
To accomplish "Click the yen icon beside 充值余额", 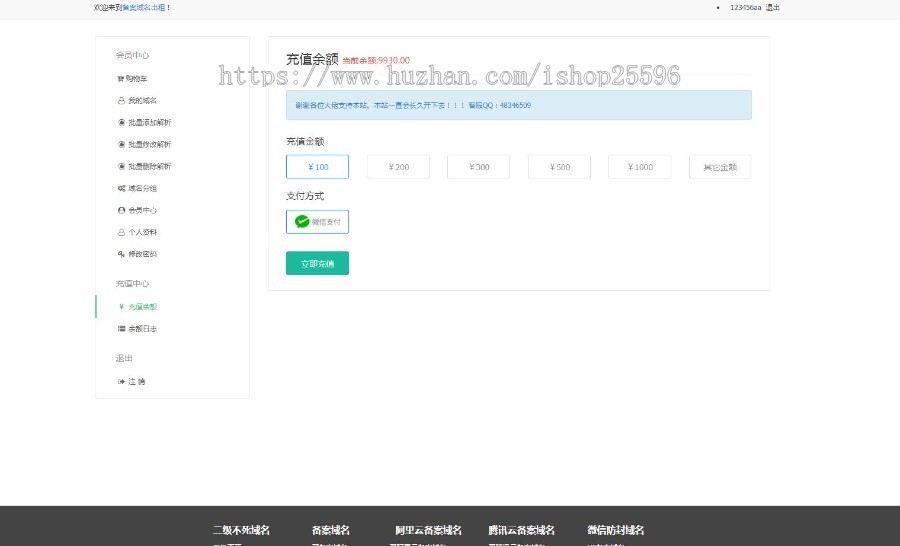I will (x=121, y=307).
